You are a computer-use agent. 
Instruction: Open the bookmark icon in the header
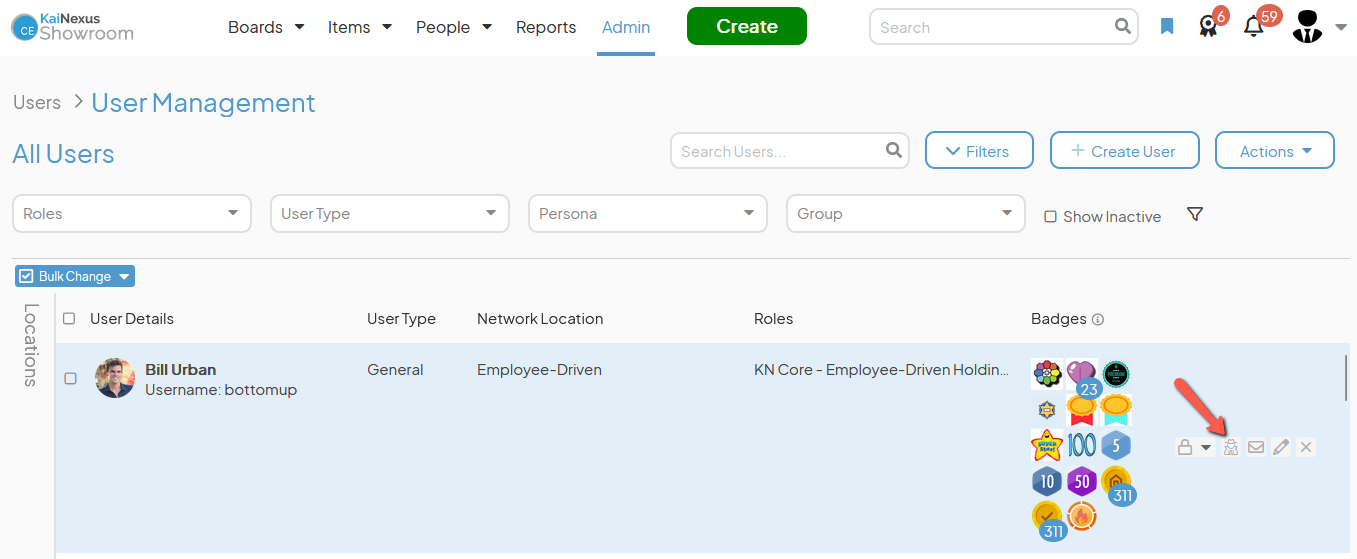[x=1167, y=27]
